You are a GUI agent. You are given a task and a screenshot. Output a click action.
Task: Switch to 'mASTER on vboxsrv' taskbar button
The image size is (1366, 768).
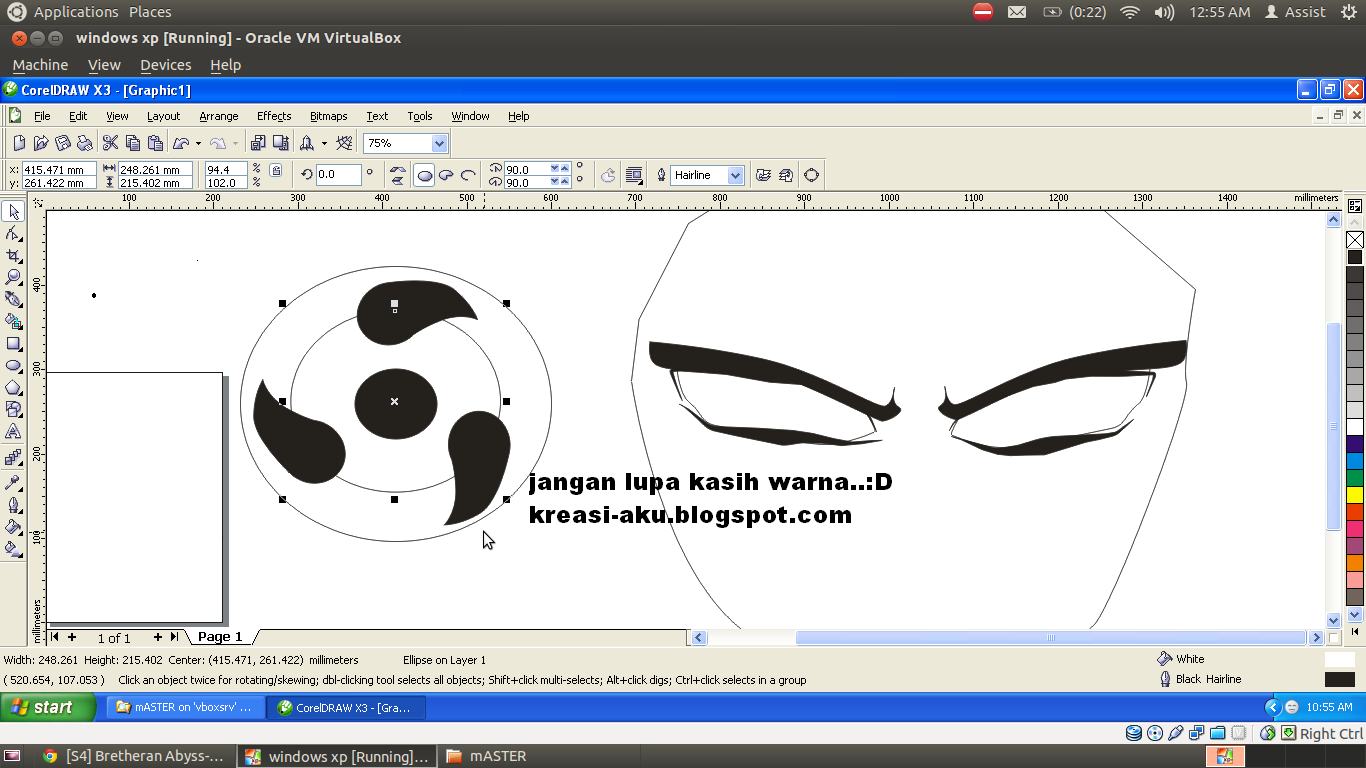[x=185, y=707]
